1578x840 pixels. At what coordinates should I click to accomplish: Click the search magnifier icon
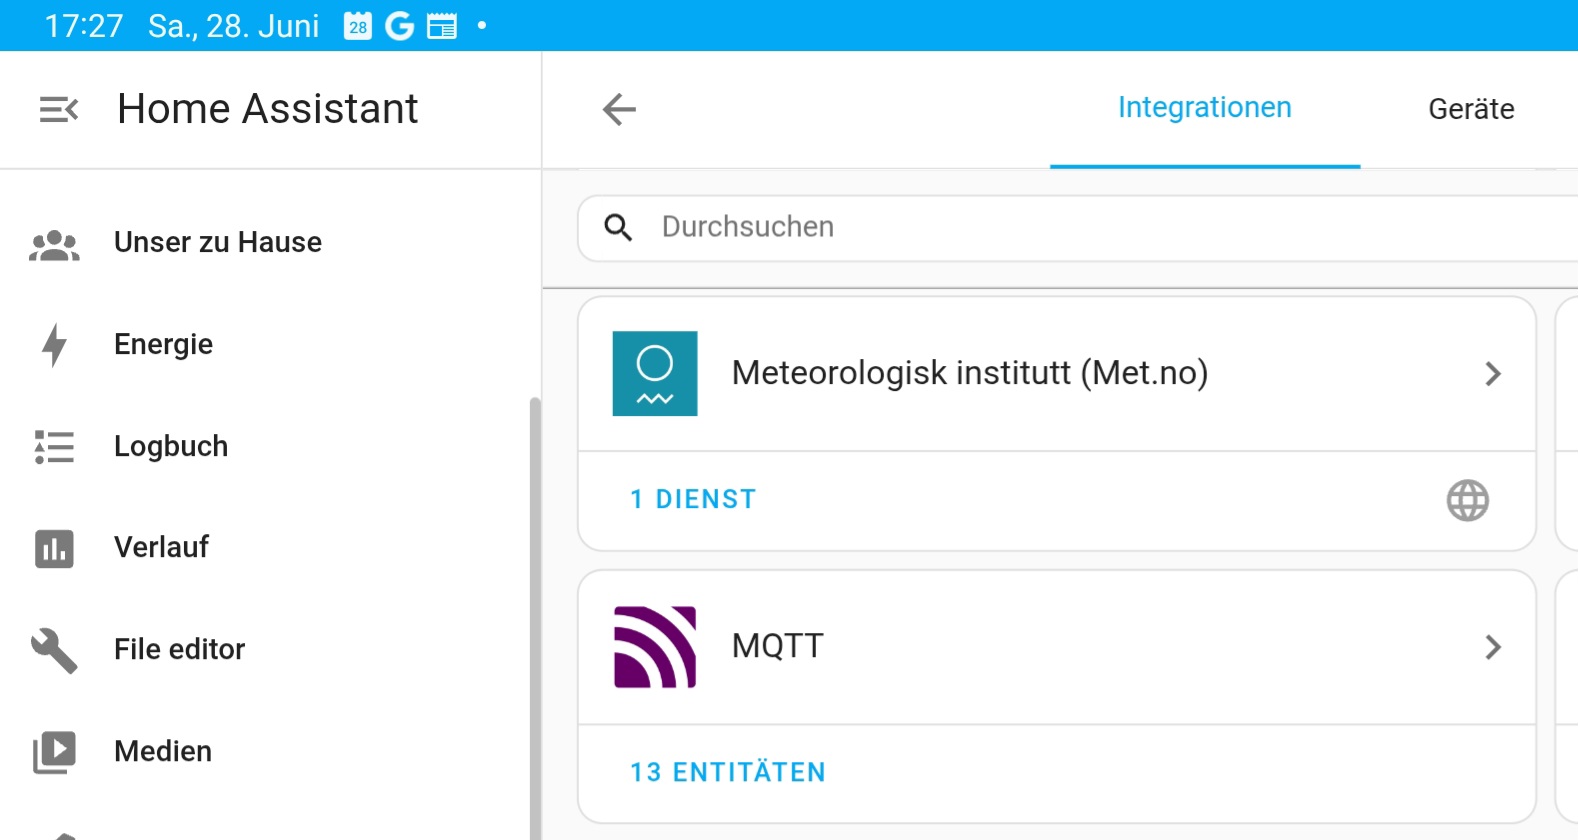618,228
